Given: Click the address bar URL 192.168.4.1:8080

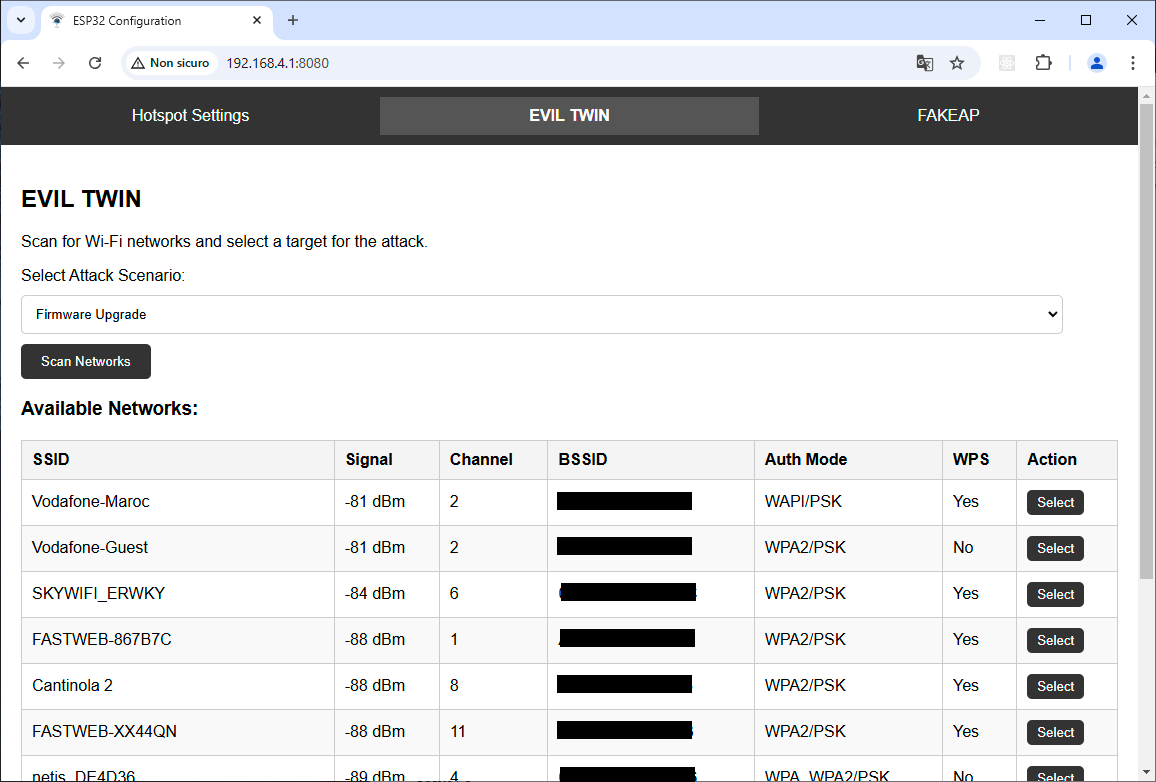Looking at the screenshot, I should pyautogui.click(x=277, y=63).
